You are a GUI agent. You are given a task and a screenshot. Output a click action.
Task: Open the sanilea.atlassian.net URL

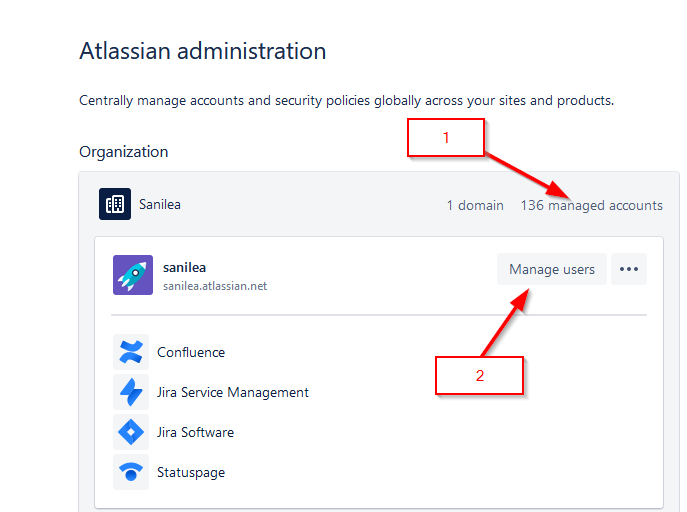[215, 286]
